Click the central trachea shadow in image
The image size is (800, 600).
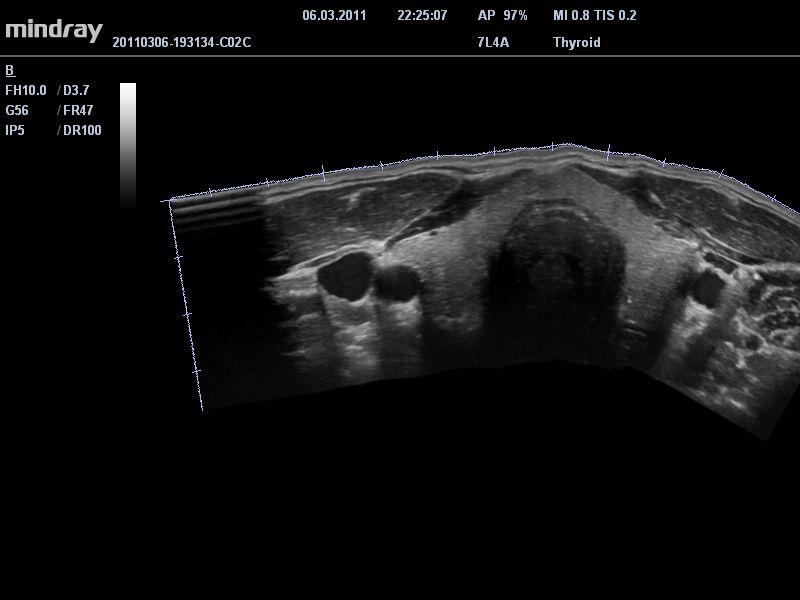555,265
